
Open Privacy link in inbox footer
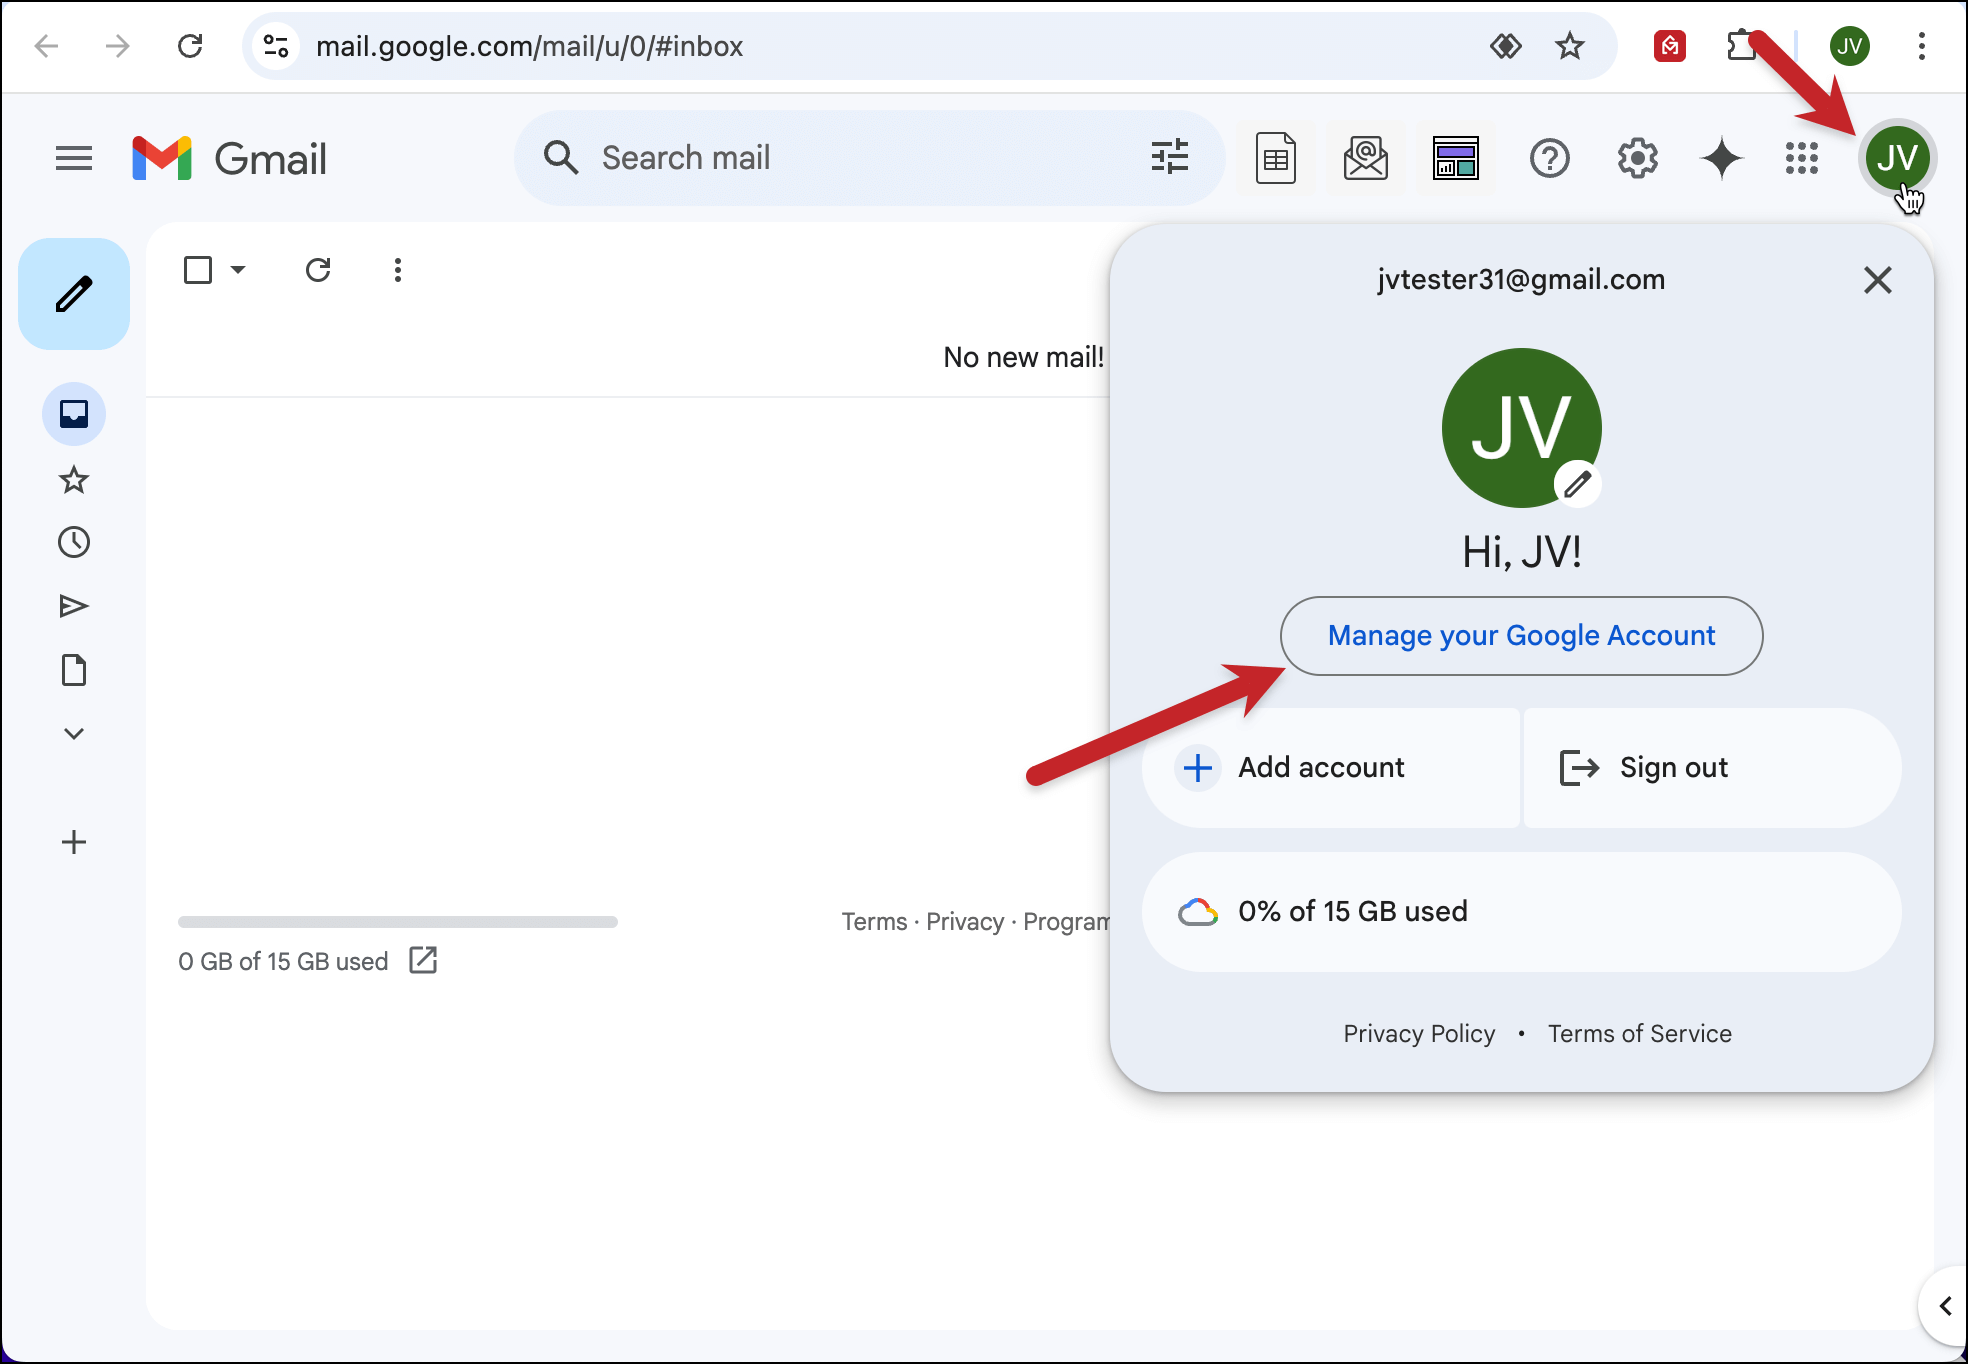965,922
